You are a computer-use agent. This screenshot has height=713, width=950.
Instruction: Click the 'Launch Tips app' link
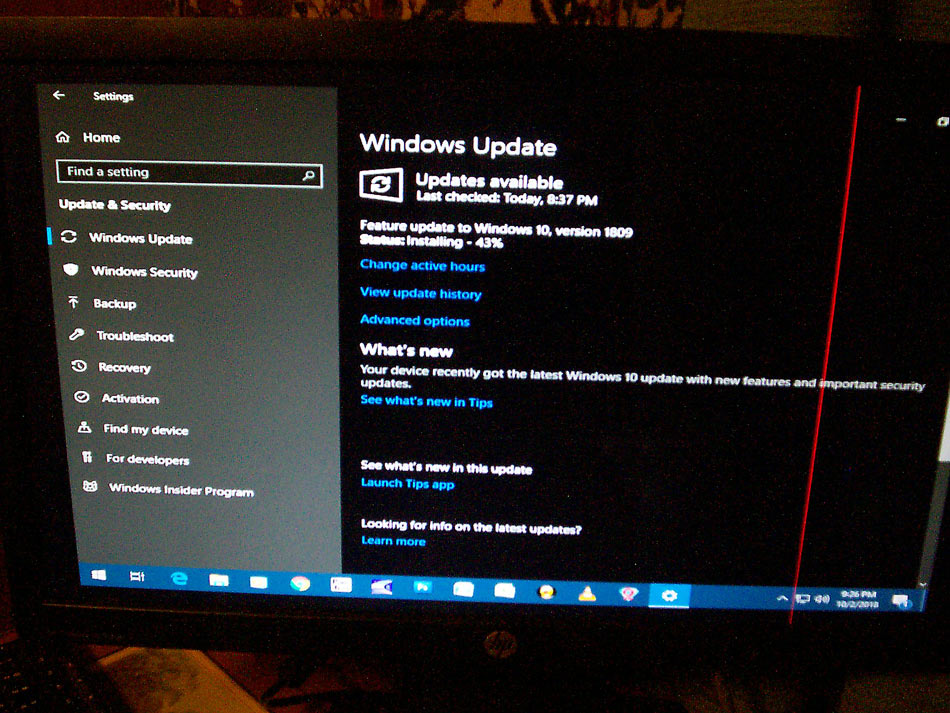pyautogui.click(x=408, y=483)
